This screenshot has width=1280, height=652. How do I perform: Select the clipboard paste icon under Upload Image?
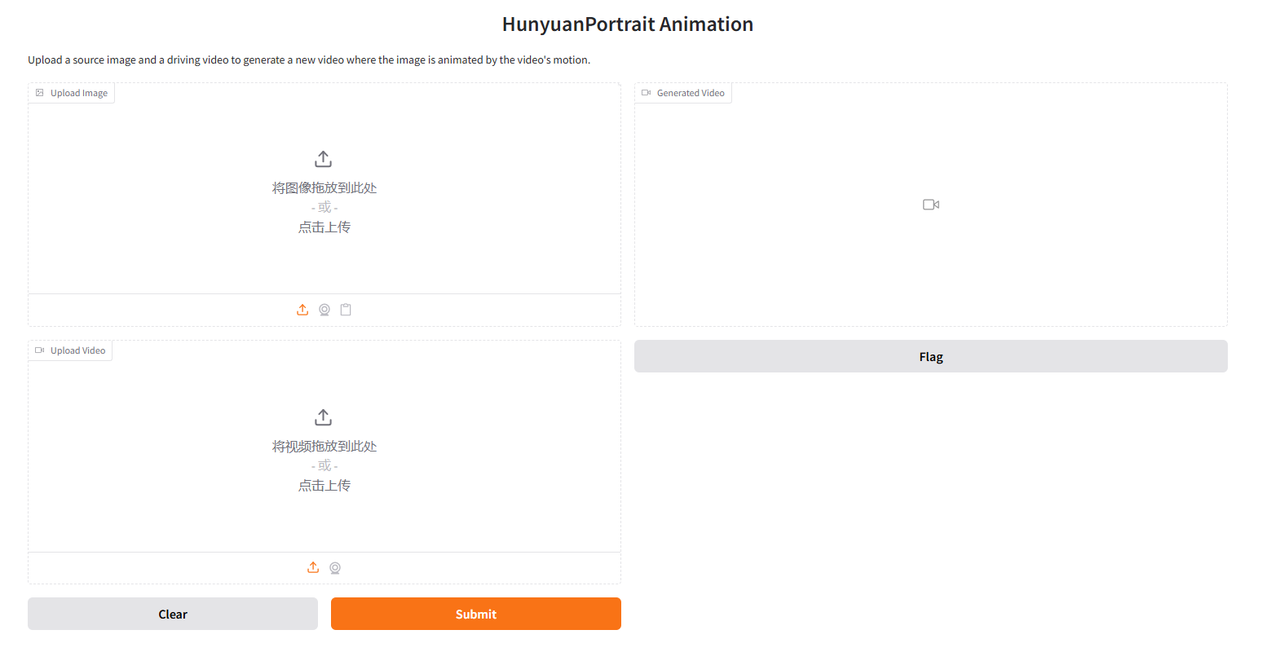pos(346,310)
